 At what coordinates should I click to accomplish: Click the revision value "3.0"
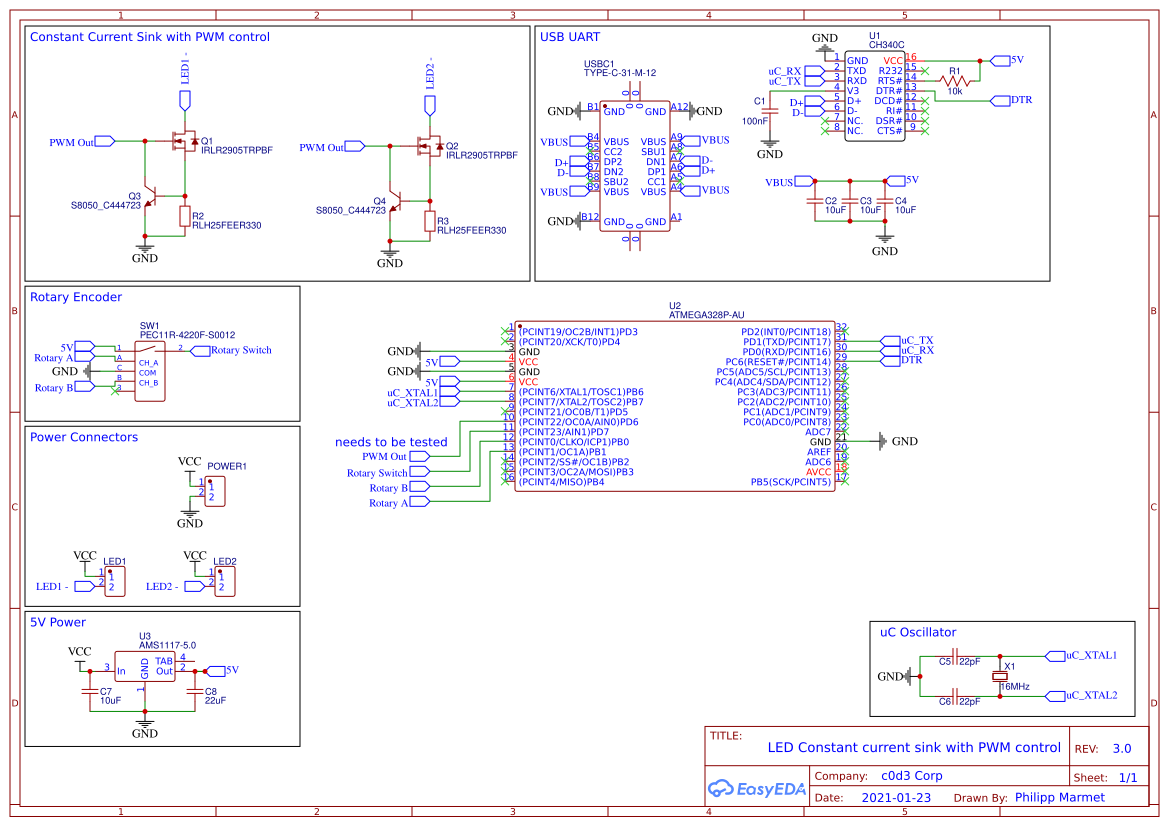[1122, 748]
